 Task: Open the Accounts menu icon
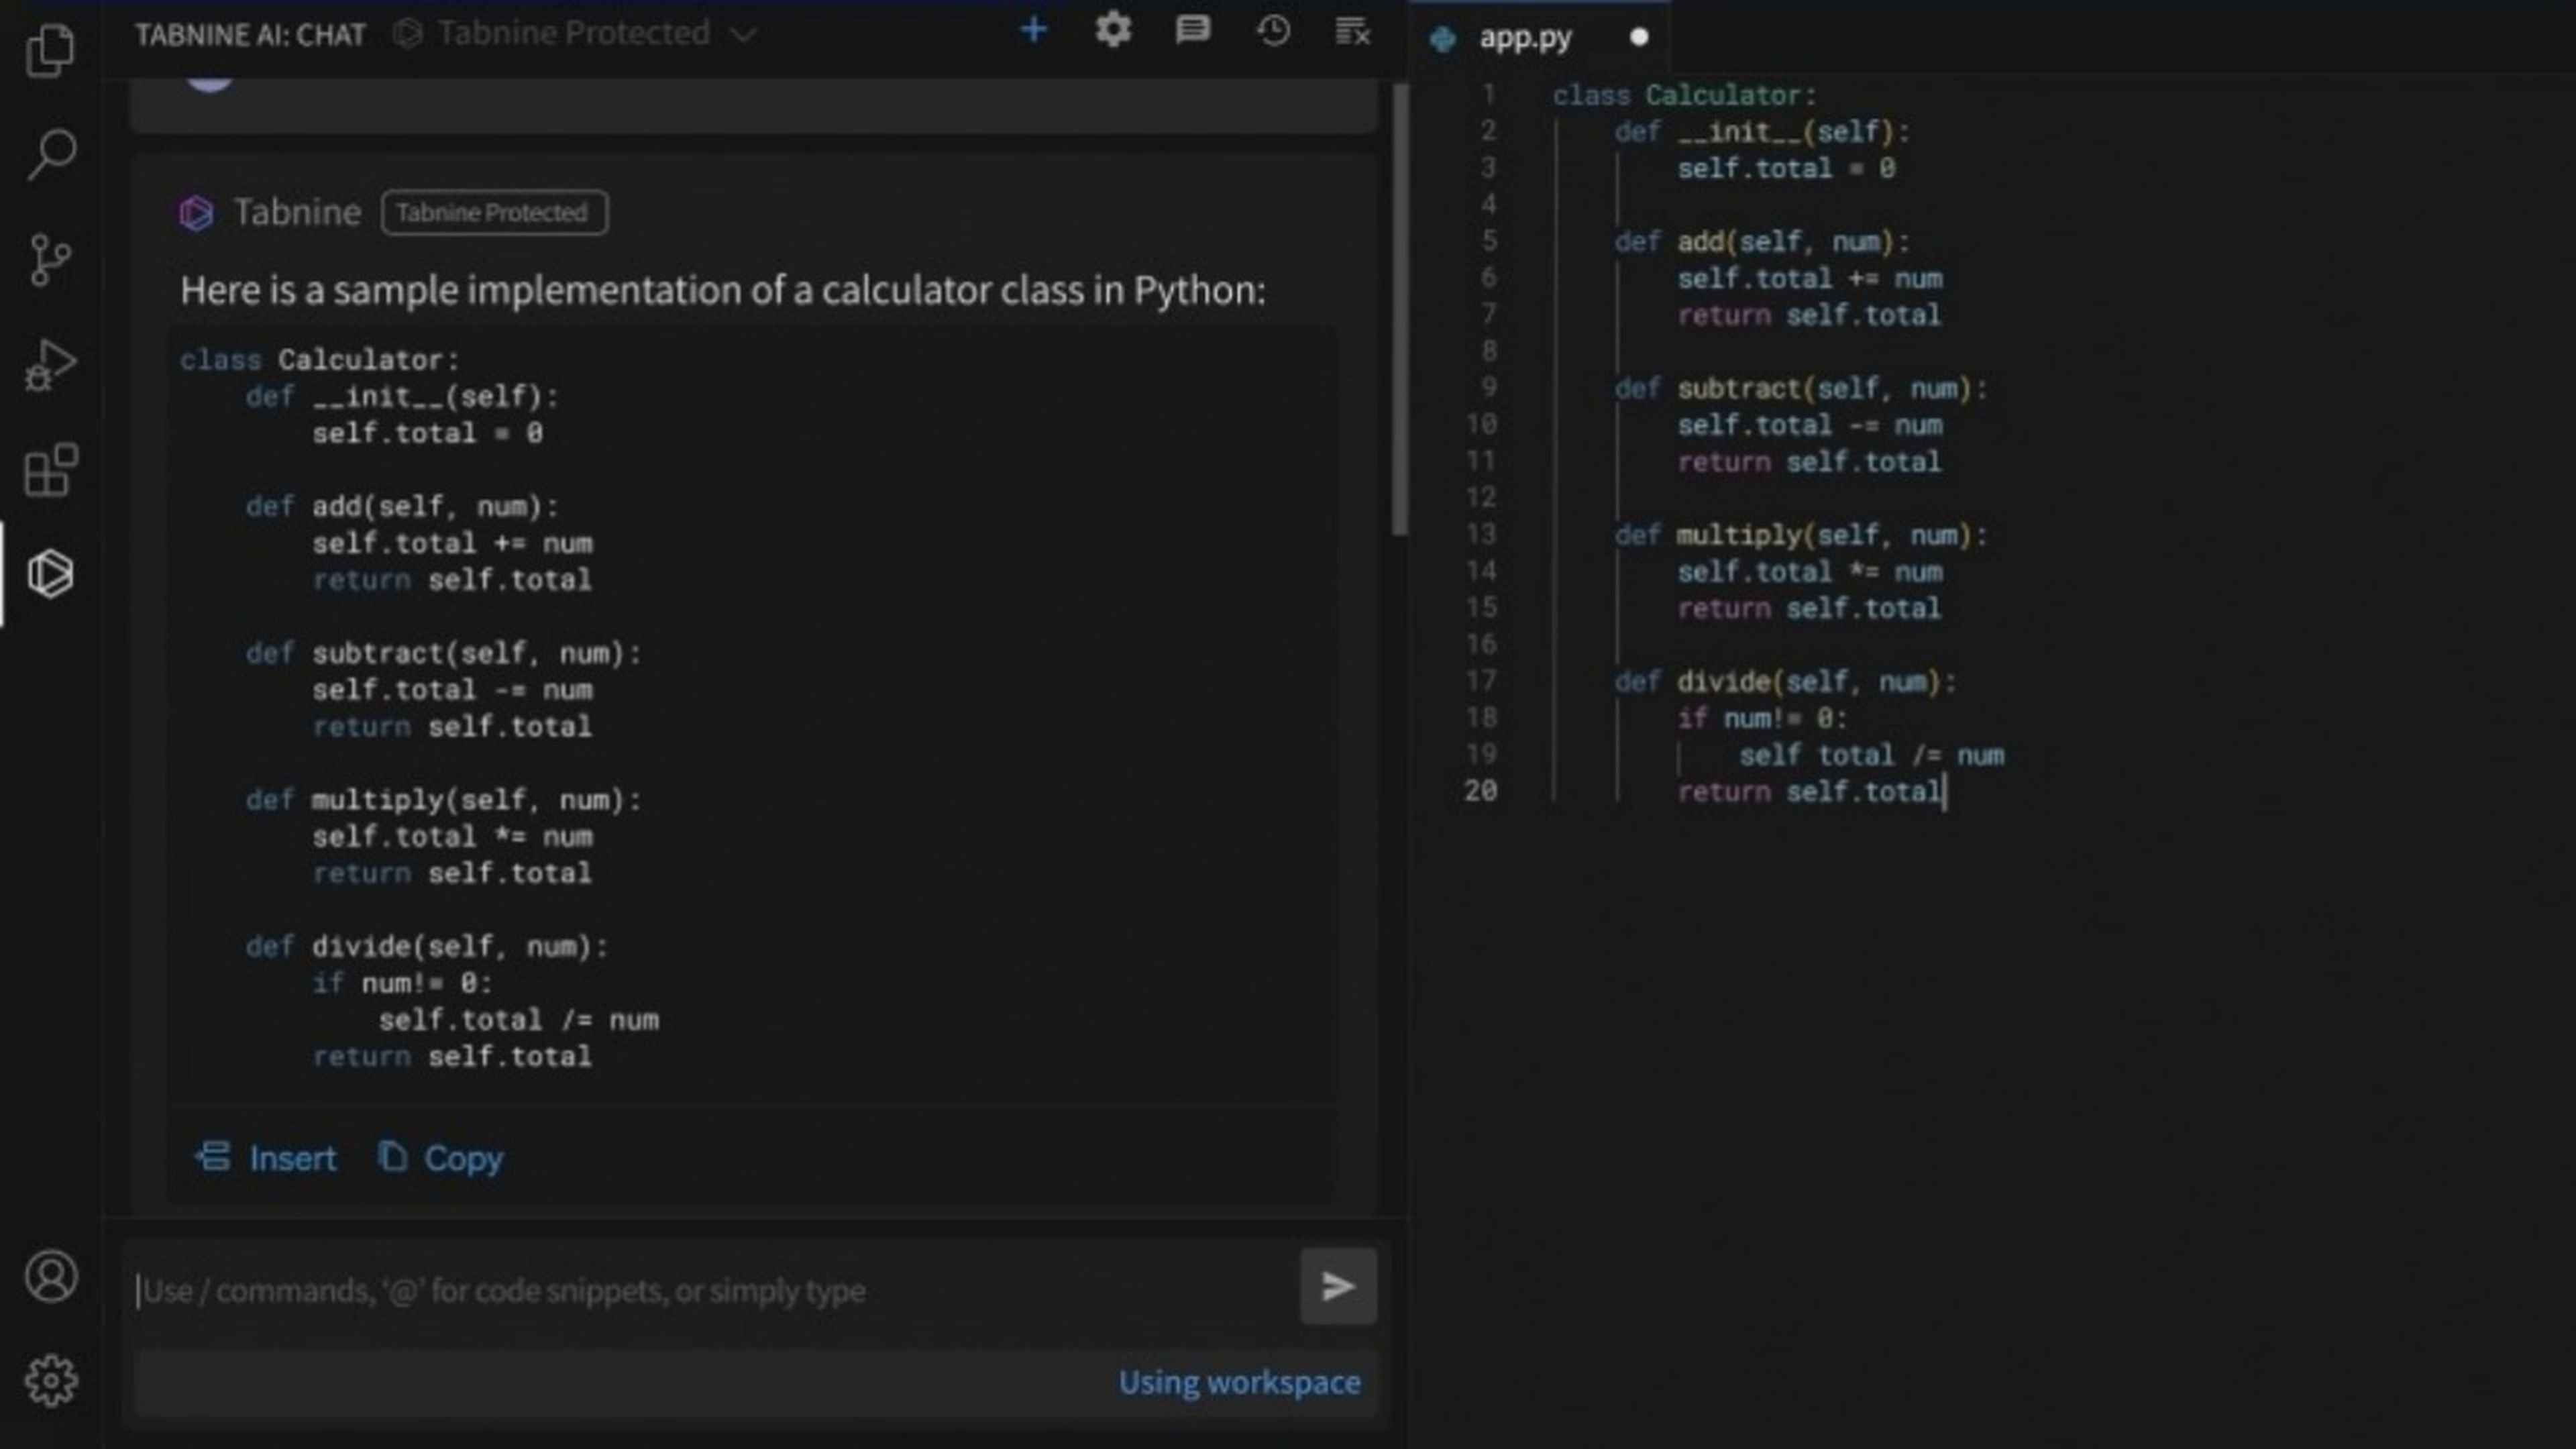coord(51,1276)
